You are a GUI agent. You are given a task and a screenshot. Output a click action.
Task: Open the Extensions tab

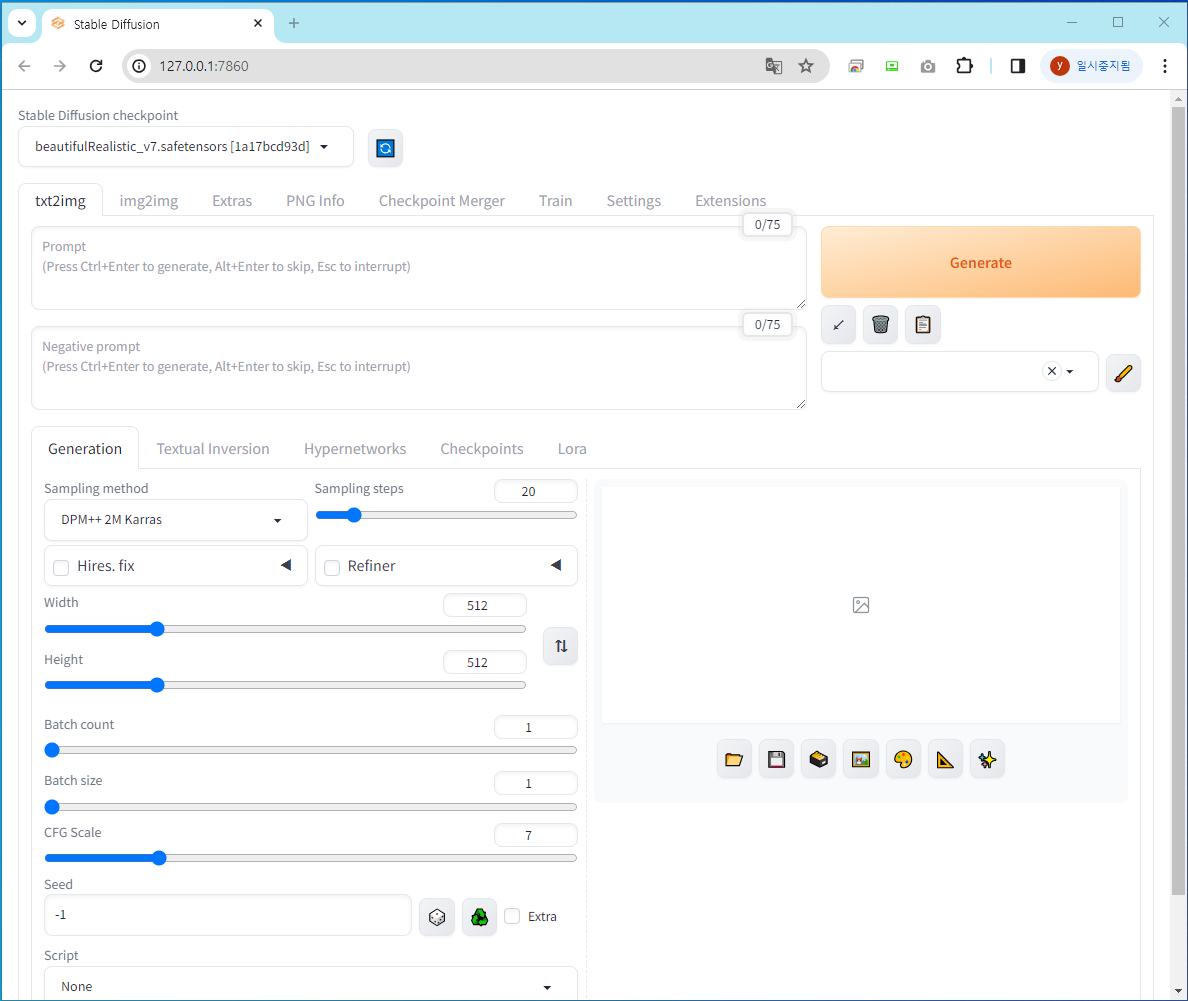730,201
